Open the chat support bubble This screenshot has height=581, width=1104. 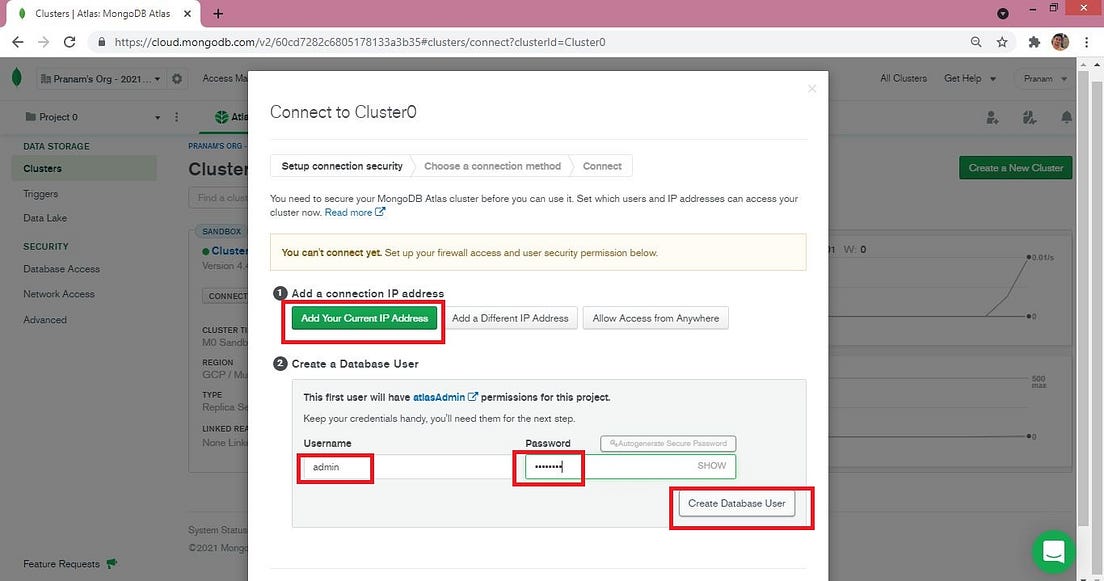pyautogui.click(x=1052, y=551)
